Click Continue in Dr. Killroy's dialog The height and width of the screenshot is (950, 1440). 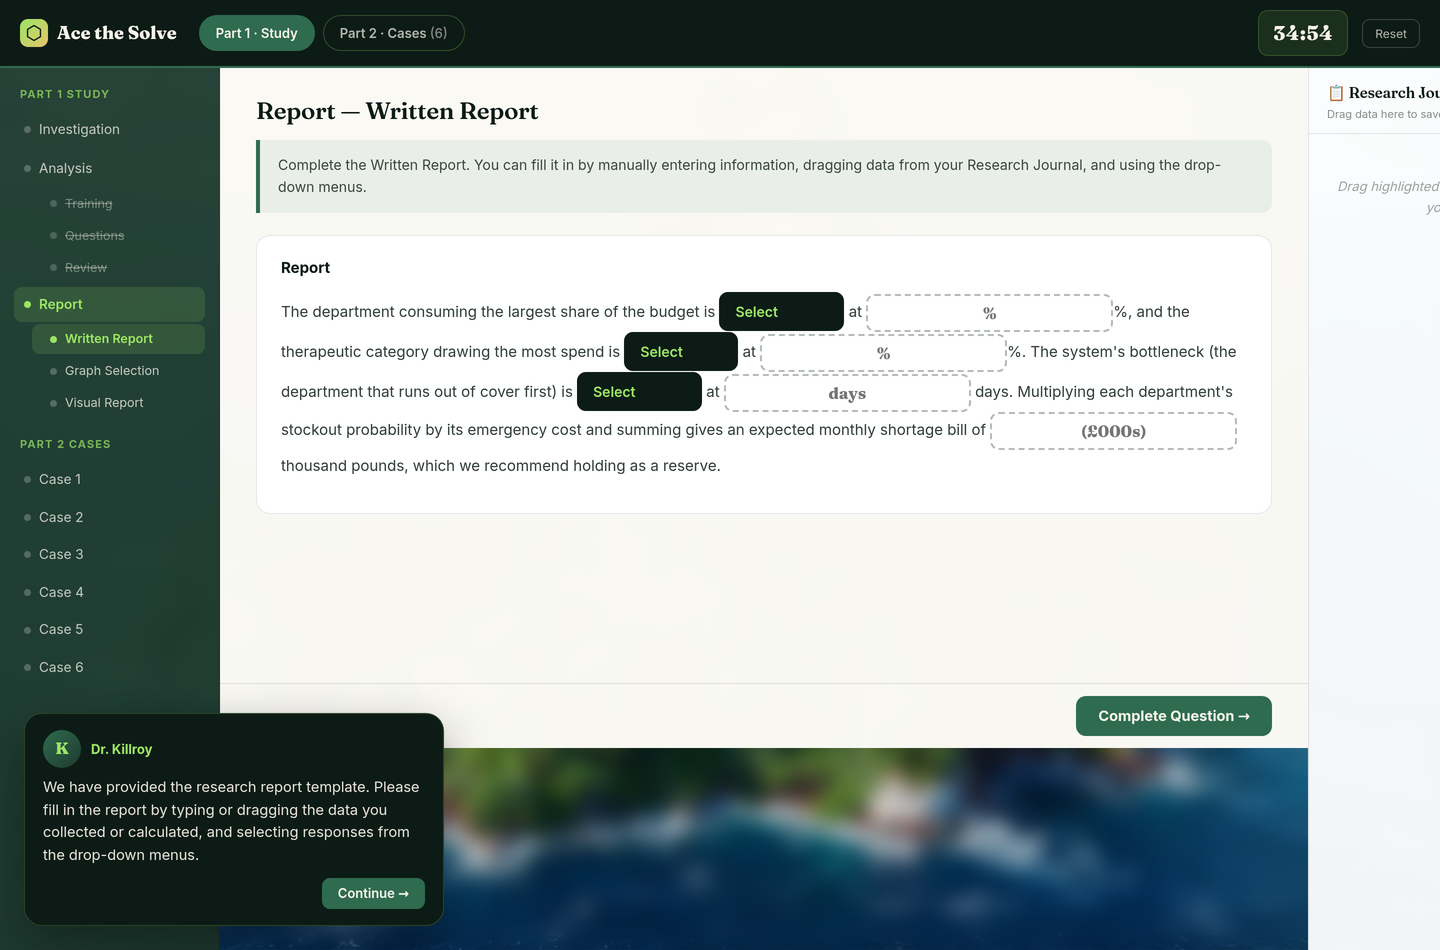pyautogui.click(x=373, y=894)
